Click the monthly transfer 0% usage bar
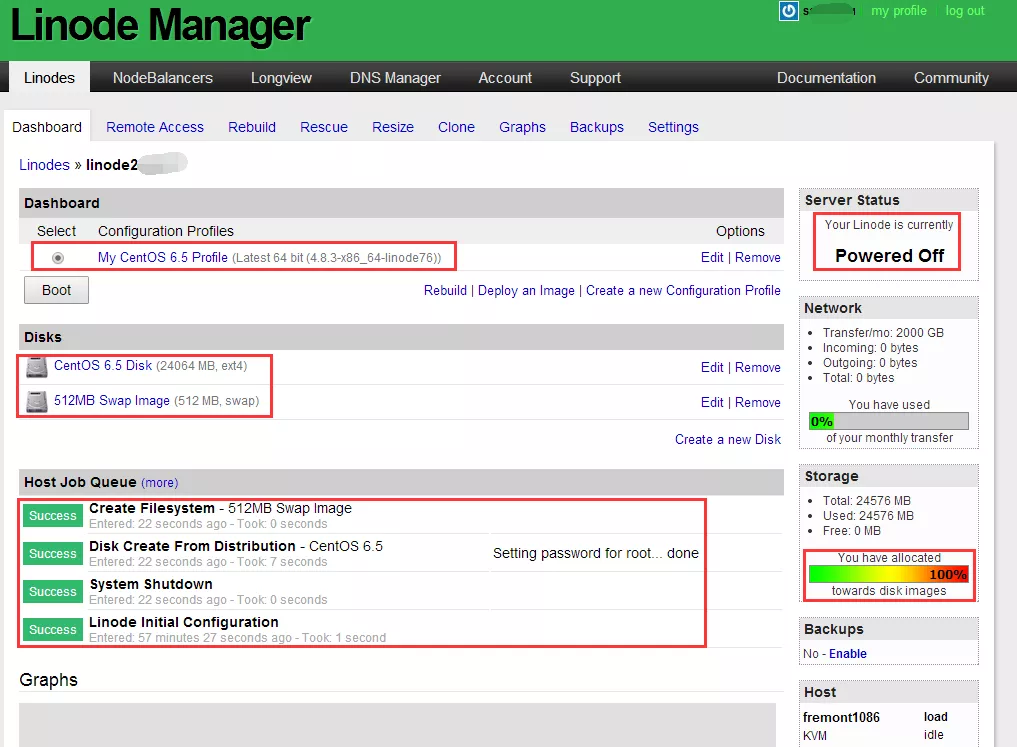The height and width of the screenshot is (747, 1017). click(889, 421)
